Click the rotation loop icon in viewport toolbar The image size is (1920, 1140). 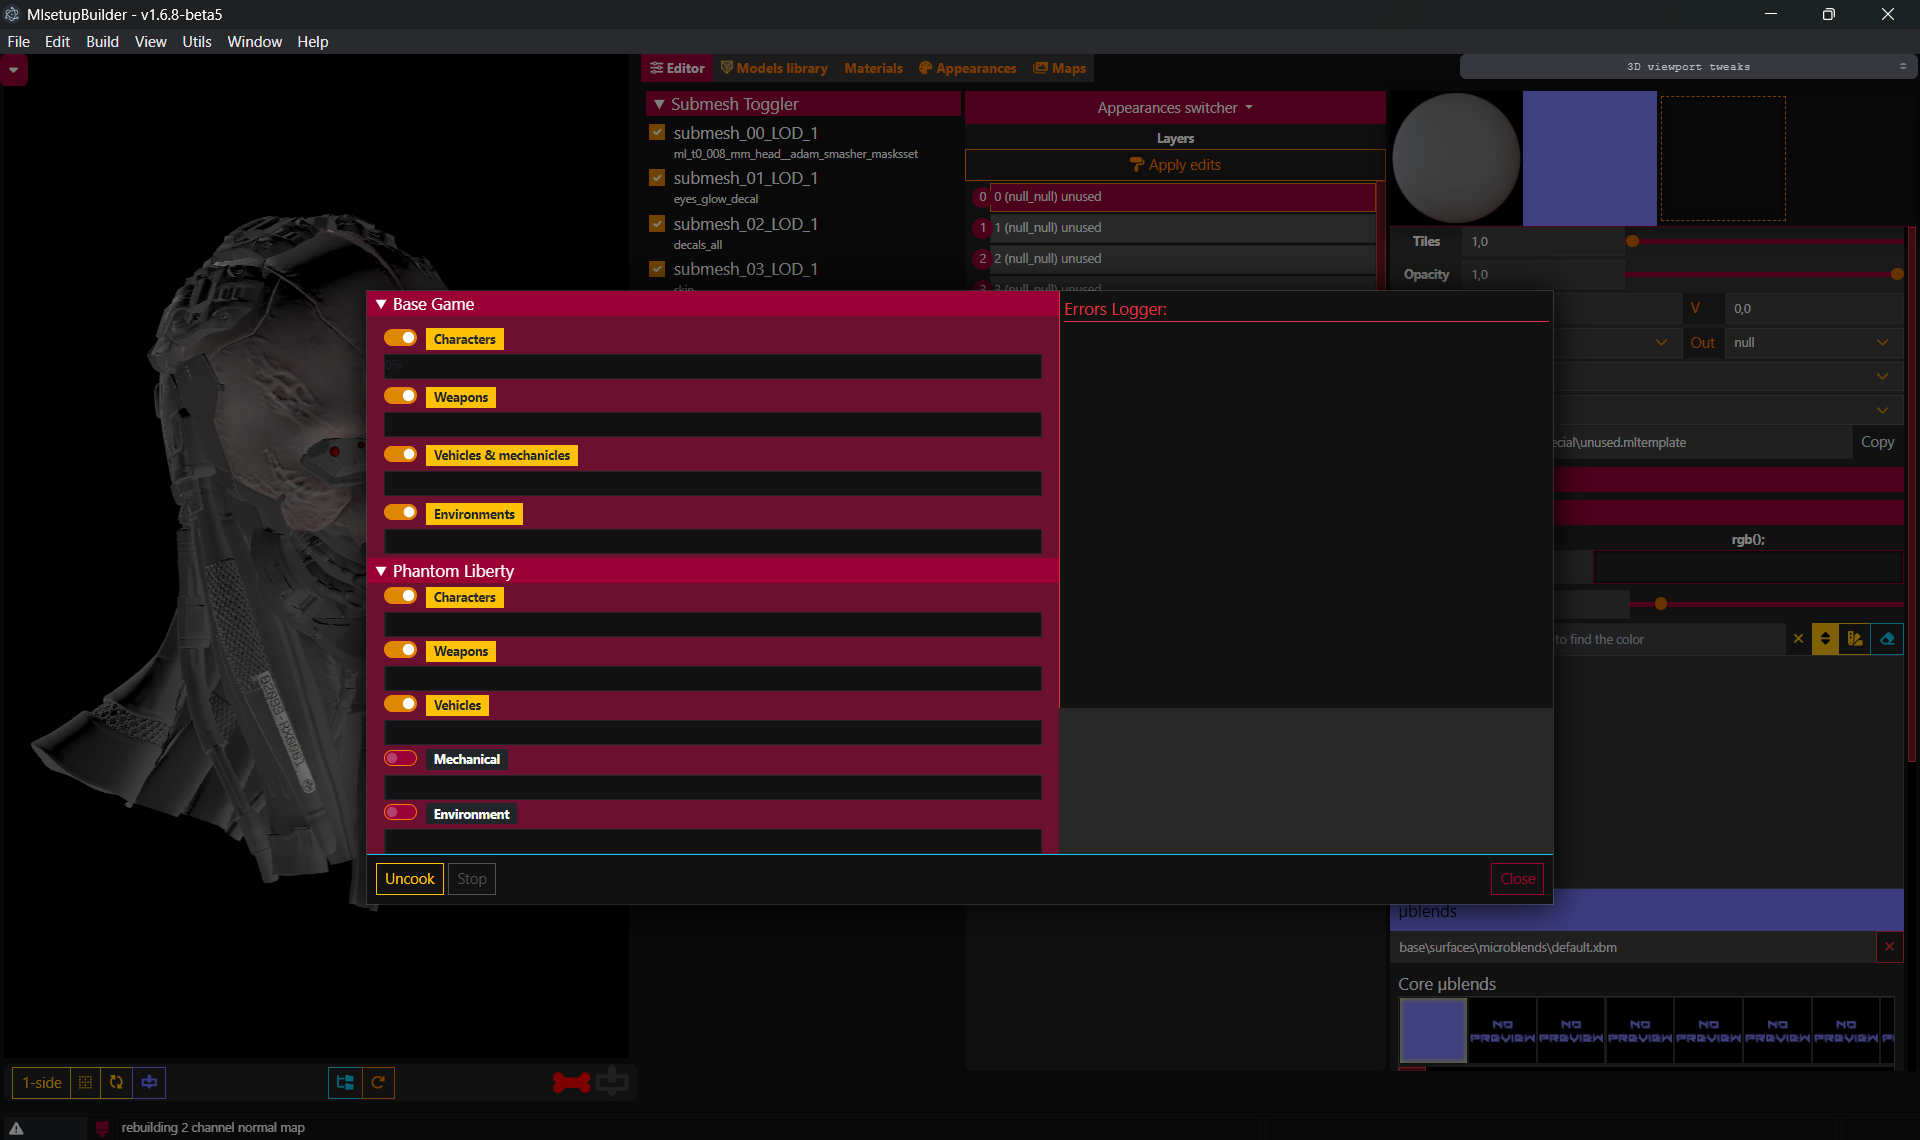tap(116, 1082)
